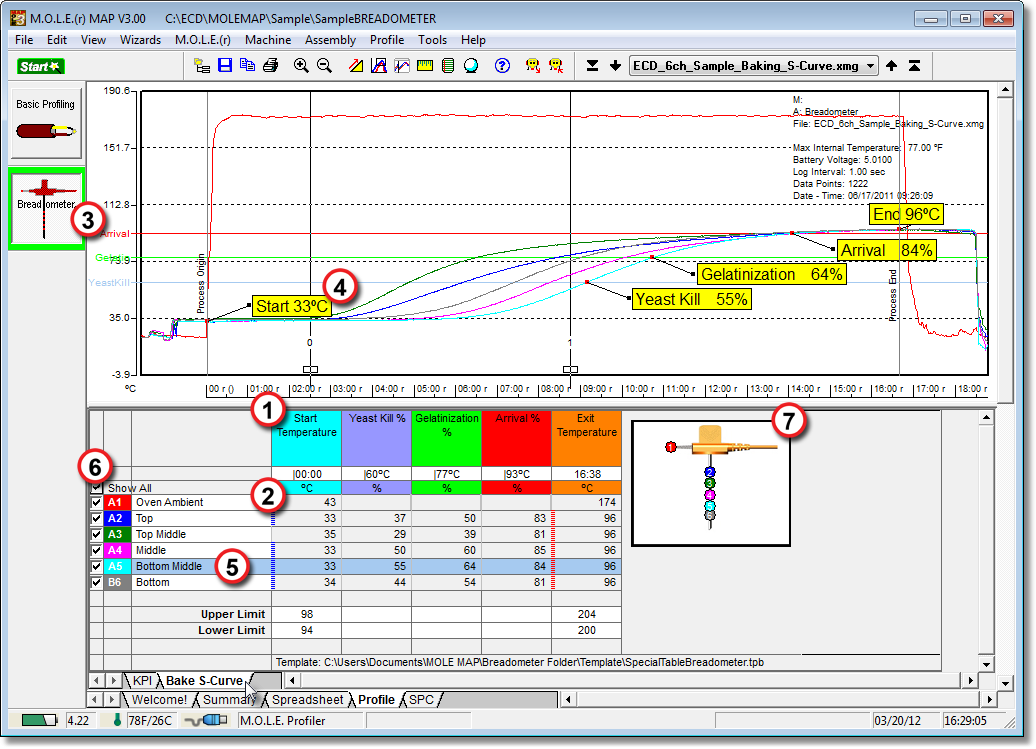Jump to the first data run arrow
The height and width of the screenshot is (749, 1036).
point(914,65)
